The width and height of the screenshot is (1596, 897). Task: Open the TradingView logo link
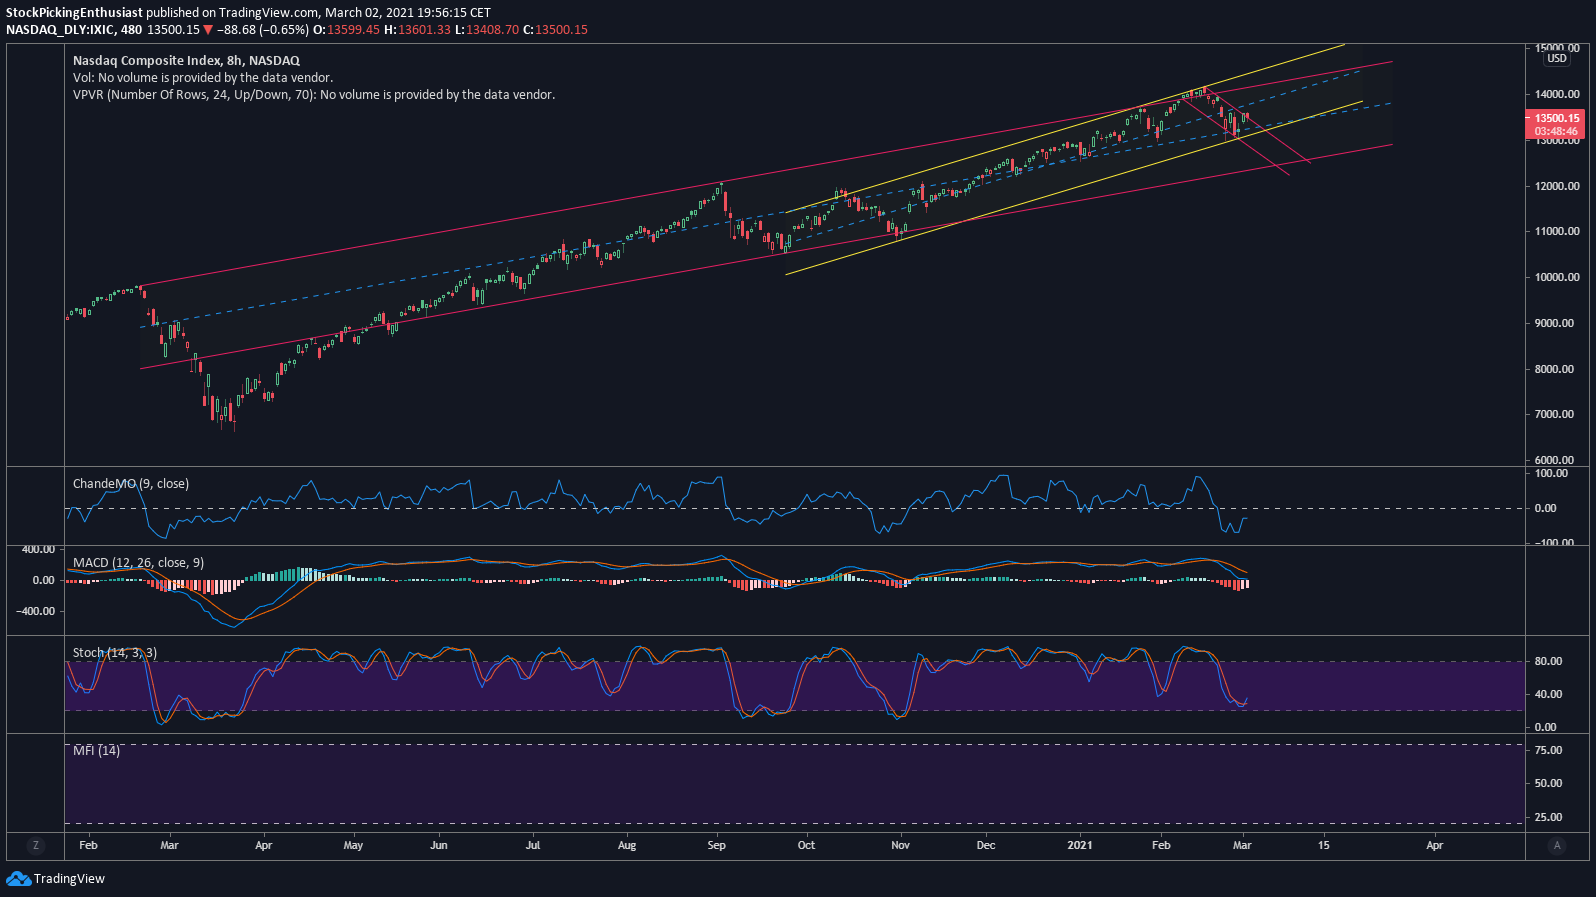[x=56, y=879]
